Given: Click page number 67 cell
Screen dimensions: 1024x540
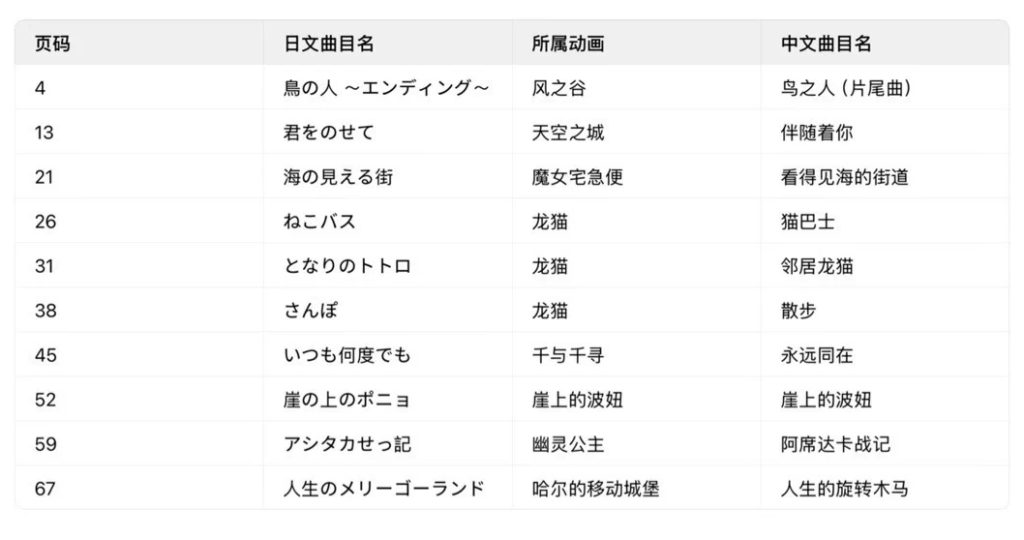Looking at the screenshot, I should point(46,489).
